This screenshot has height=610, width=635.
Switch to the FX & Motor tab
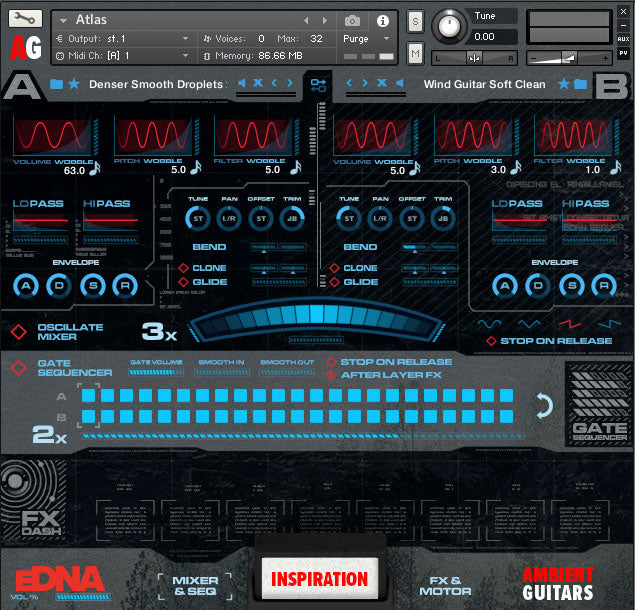tap(444, 585)
